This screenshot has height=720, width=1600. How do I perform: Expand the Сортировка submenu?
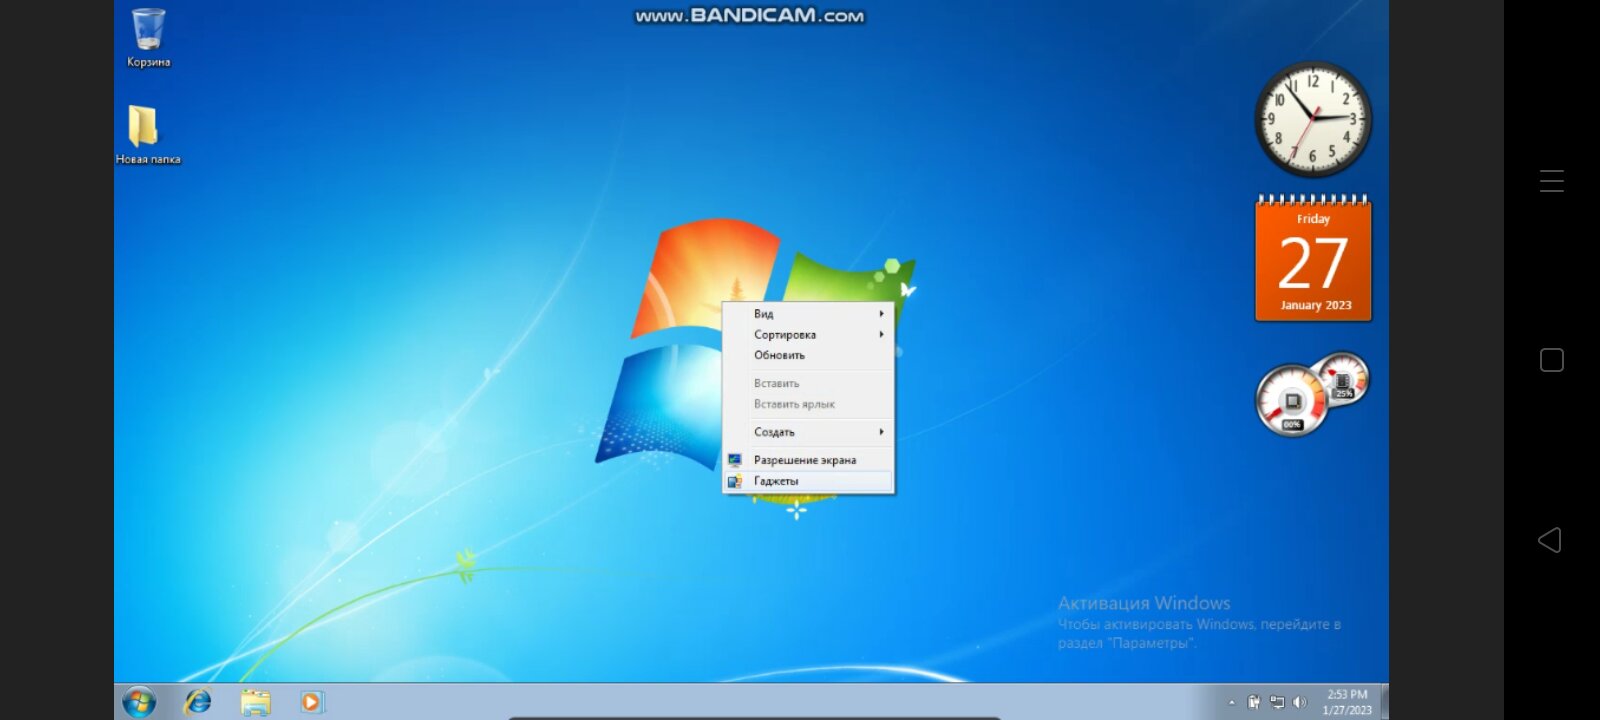tap(808, 335)
